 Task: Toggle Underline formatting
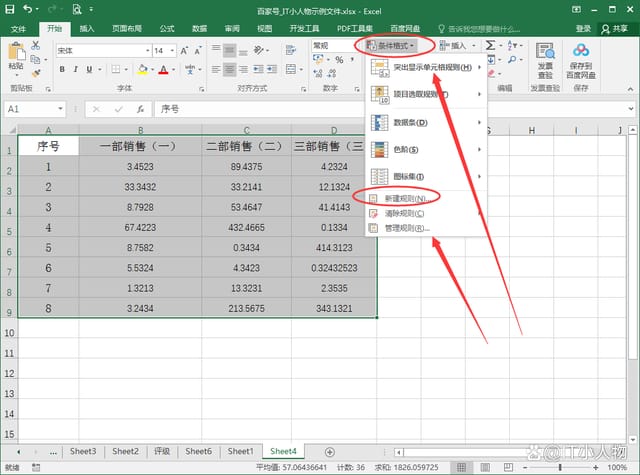tap(89, 69)
